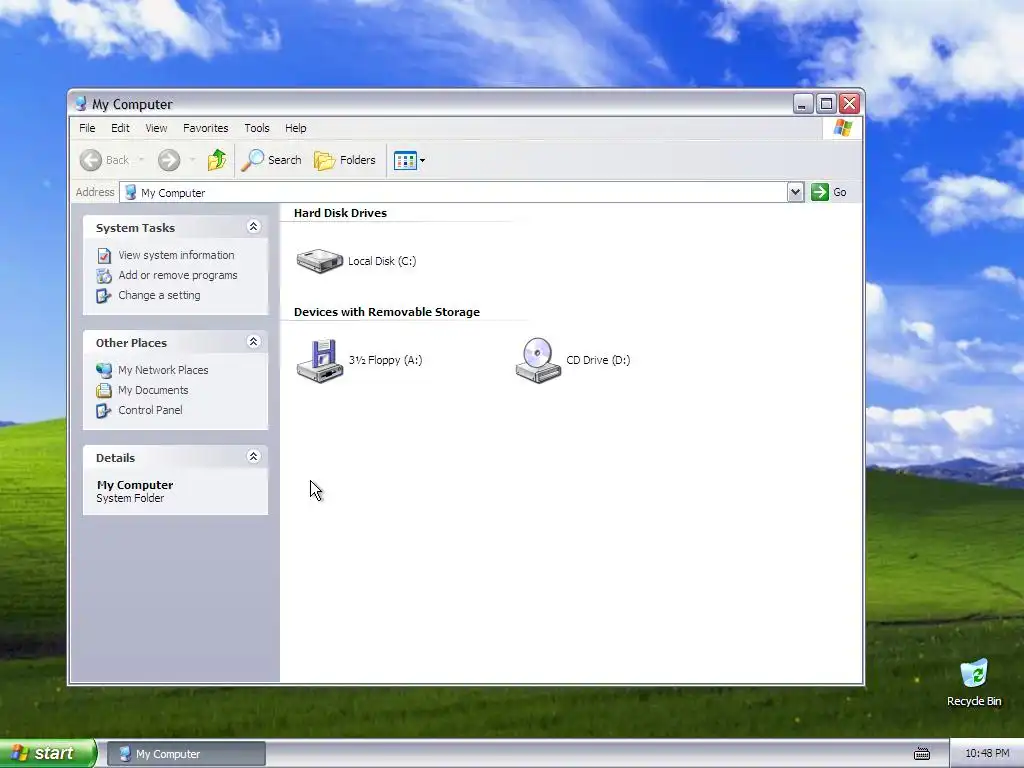The image size is (1024, 768).
Task: Click the Forward navigation arrow
Action: point(169,160)
